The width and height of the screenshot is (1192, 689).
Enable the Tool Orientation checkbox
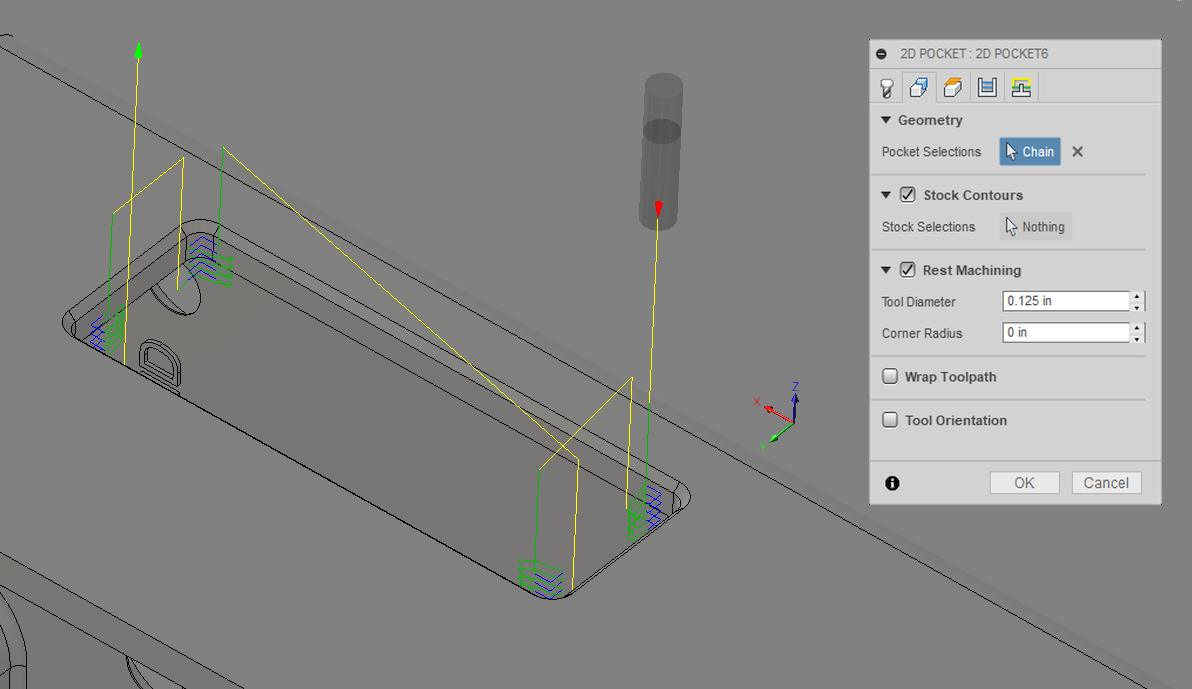tap(890, 420)
